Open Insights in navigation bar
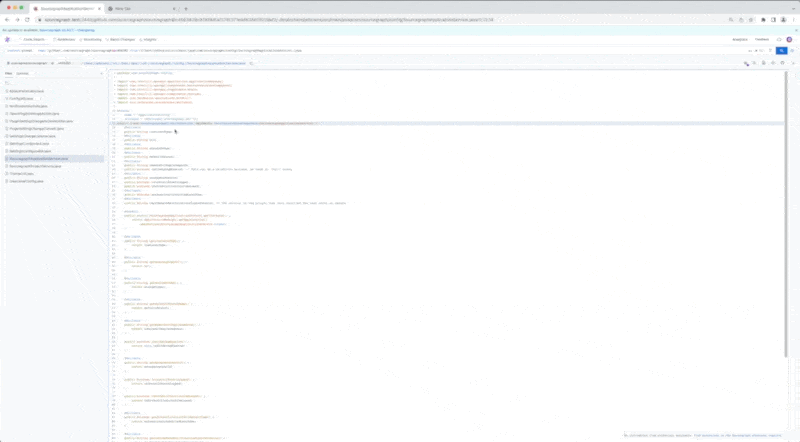Image resolution: width=800 pixels, height=442 pixels. point(148,39)
